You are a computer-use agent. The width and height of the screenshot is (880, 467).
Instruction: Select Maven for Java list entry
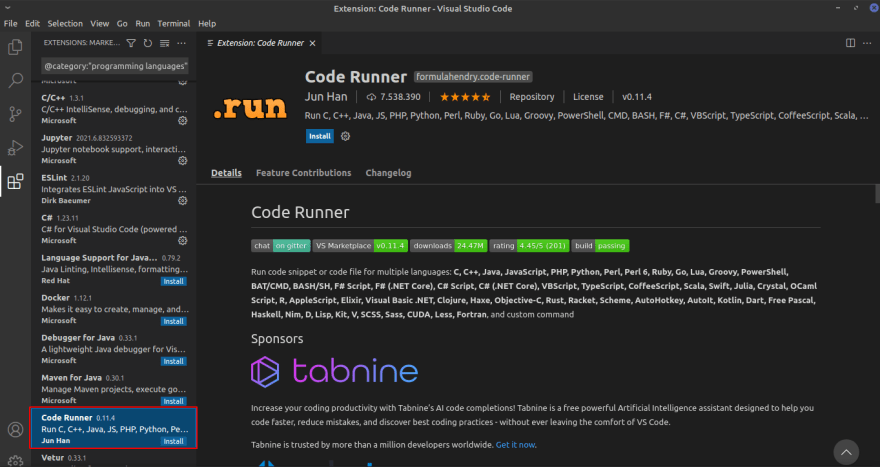[114, 388]
